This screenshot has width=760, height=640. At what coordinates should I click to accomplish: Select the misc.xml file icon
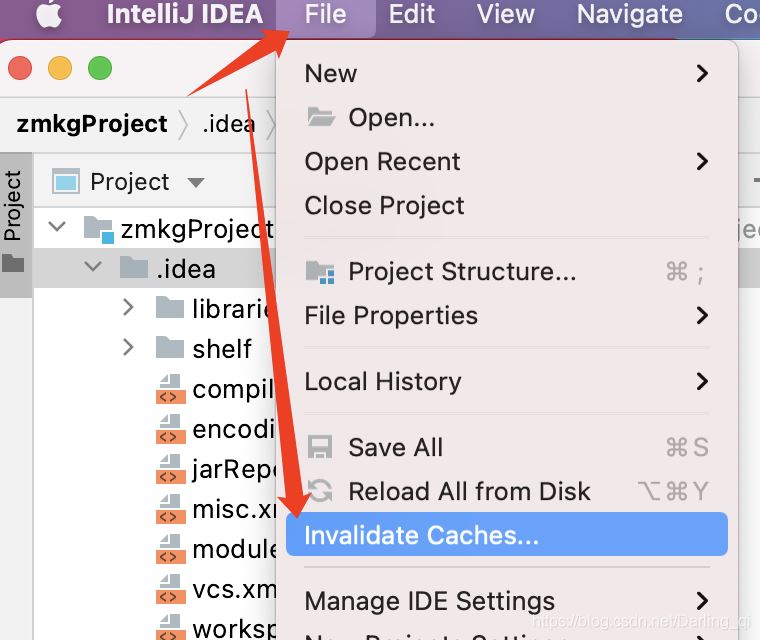coord(171,509)
